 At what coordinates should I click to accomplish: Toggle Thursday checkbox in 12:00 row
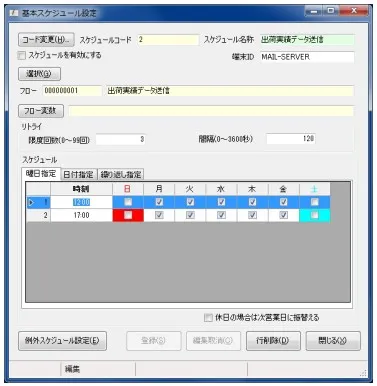click(252, 202)
